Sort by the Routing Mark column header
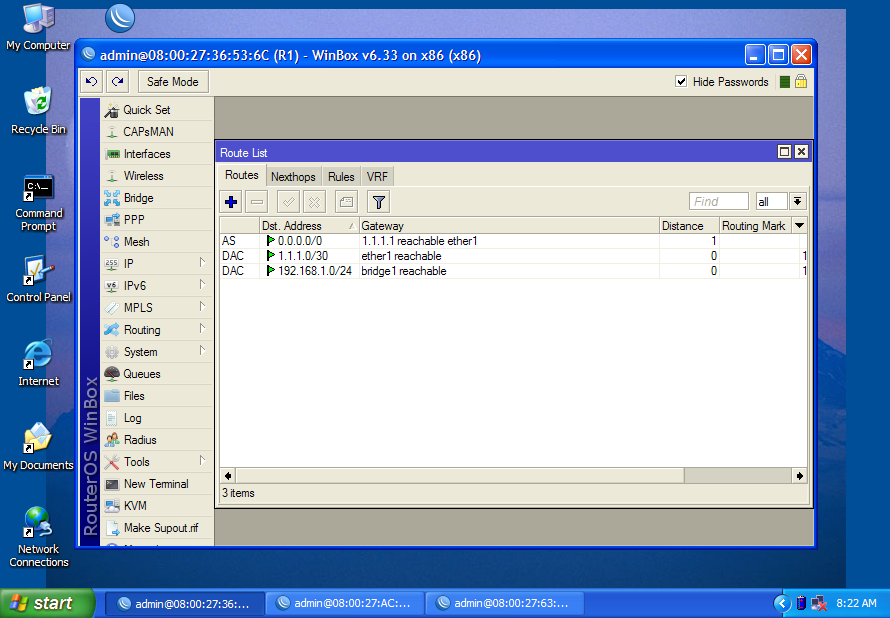890x618 pixels. point(755,226)
